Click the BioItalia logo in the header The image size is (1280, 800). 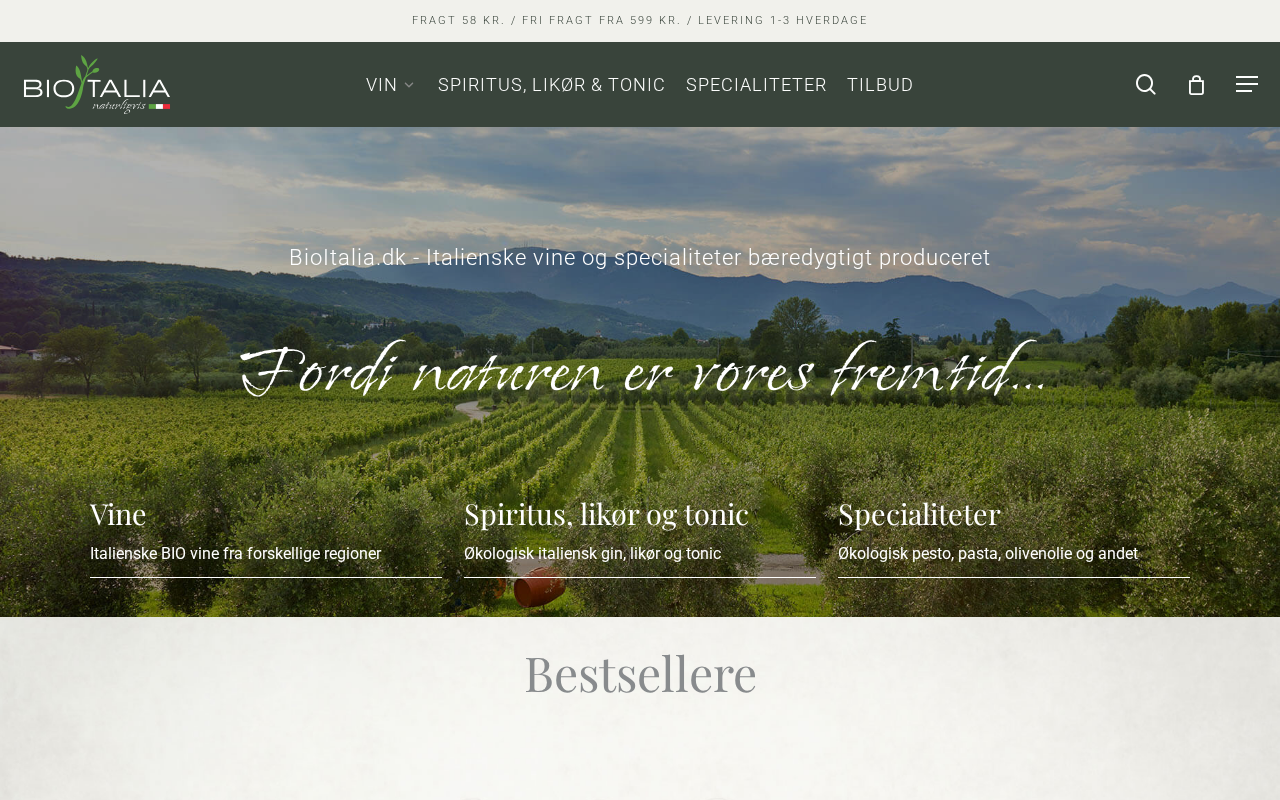pos(97,85)
